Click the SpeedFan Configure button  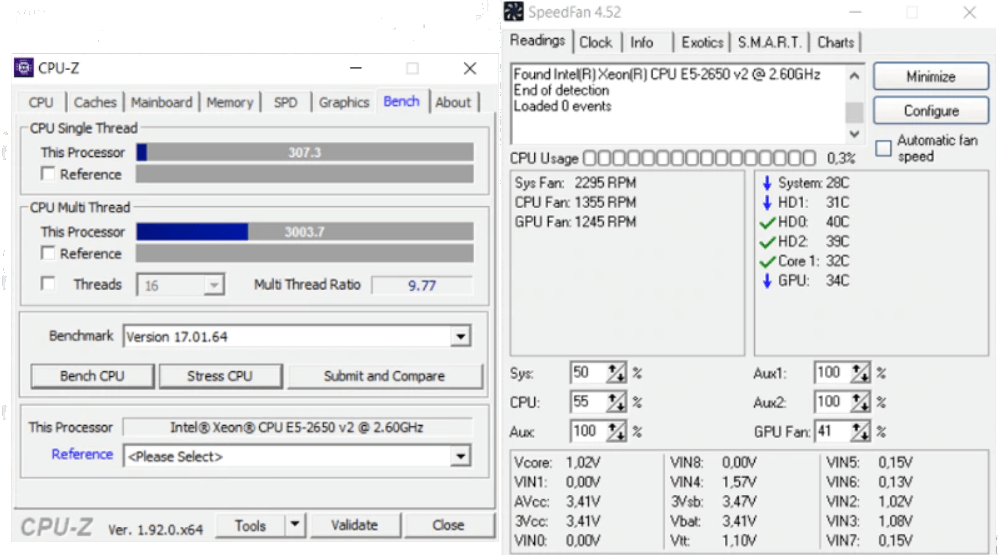tap(930, 111)
